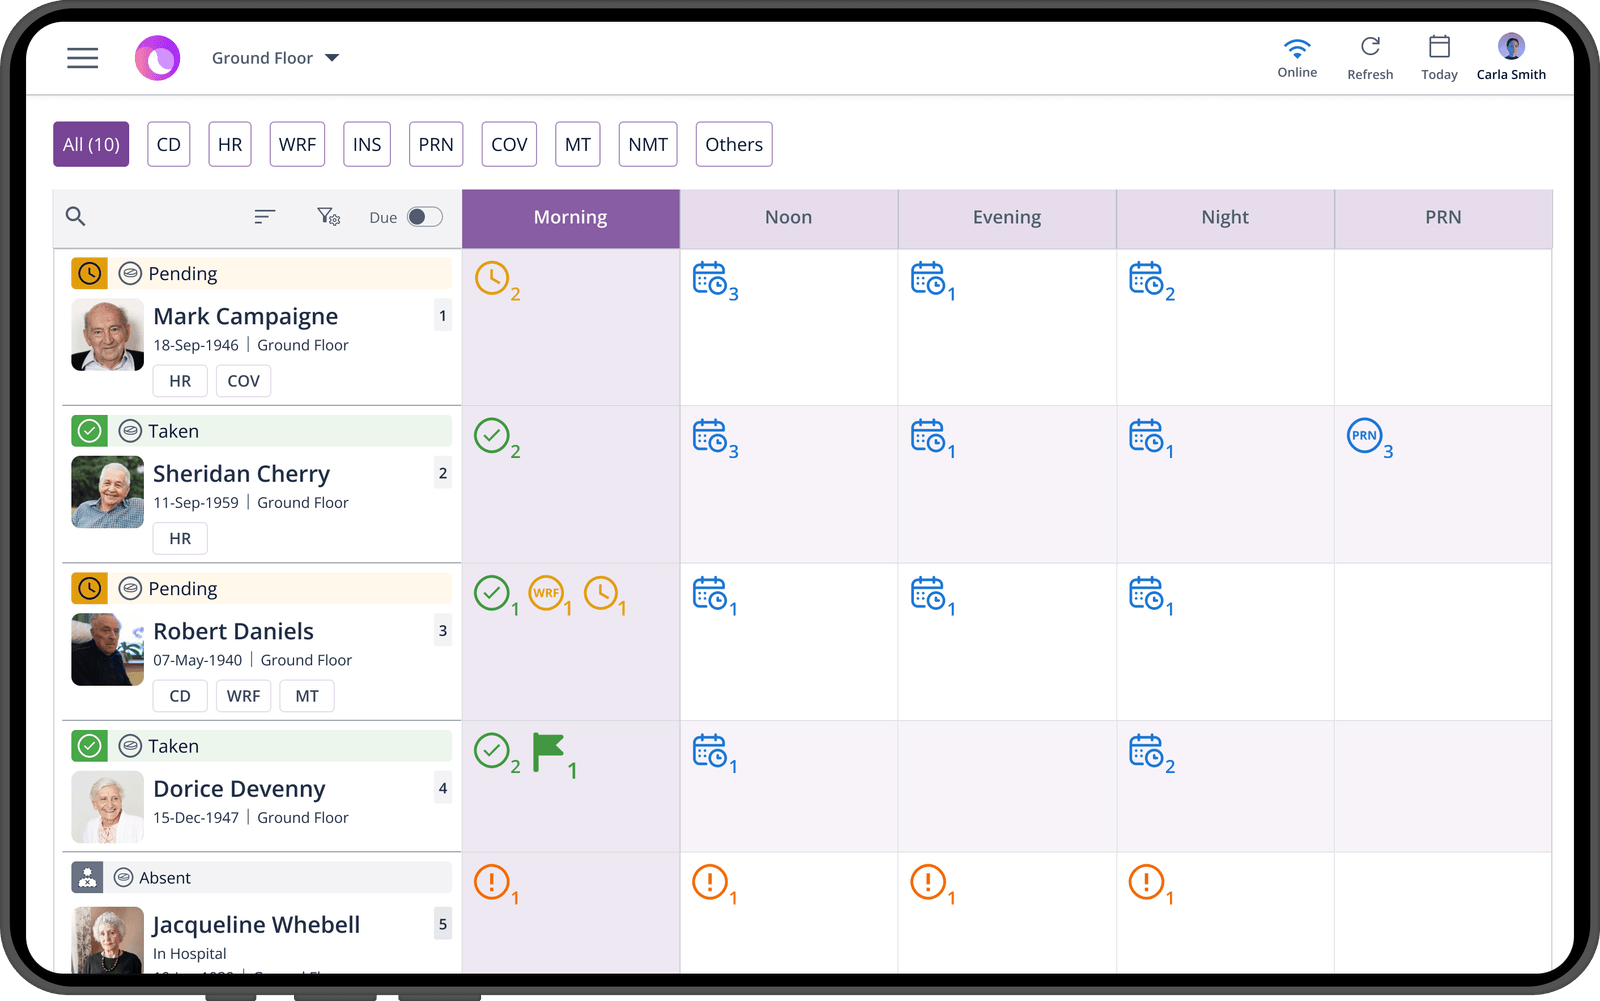Click the Others filter button
Image resolution: width=1600 pixels, height=1001 pixels.
click(x=733, y=144)
